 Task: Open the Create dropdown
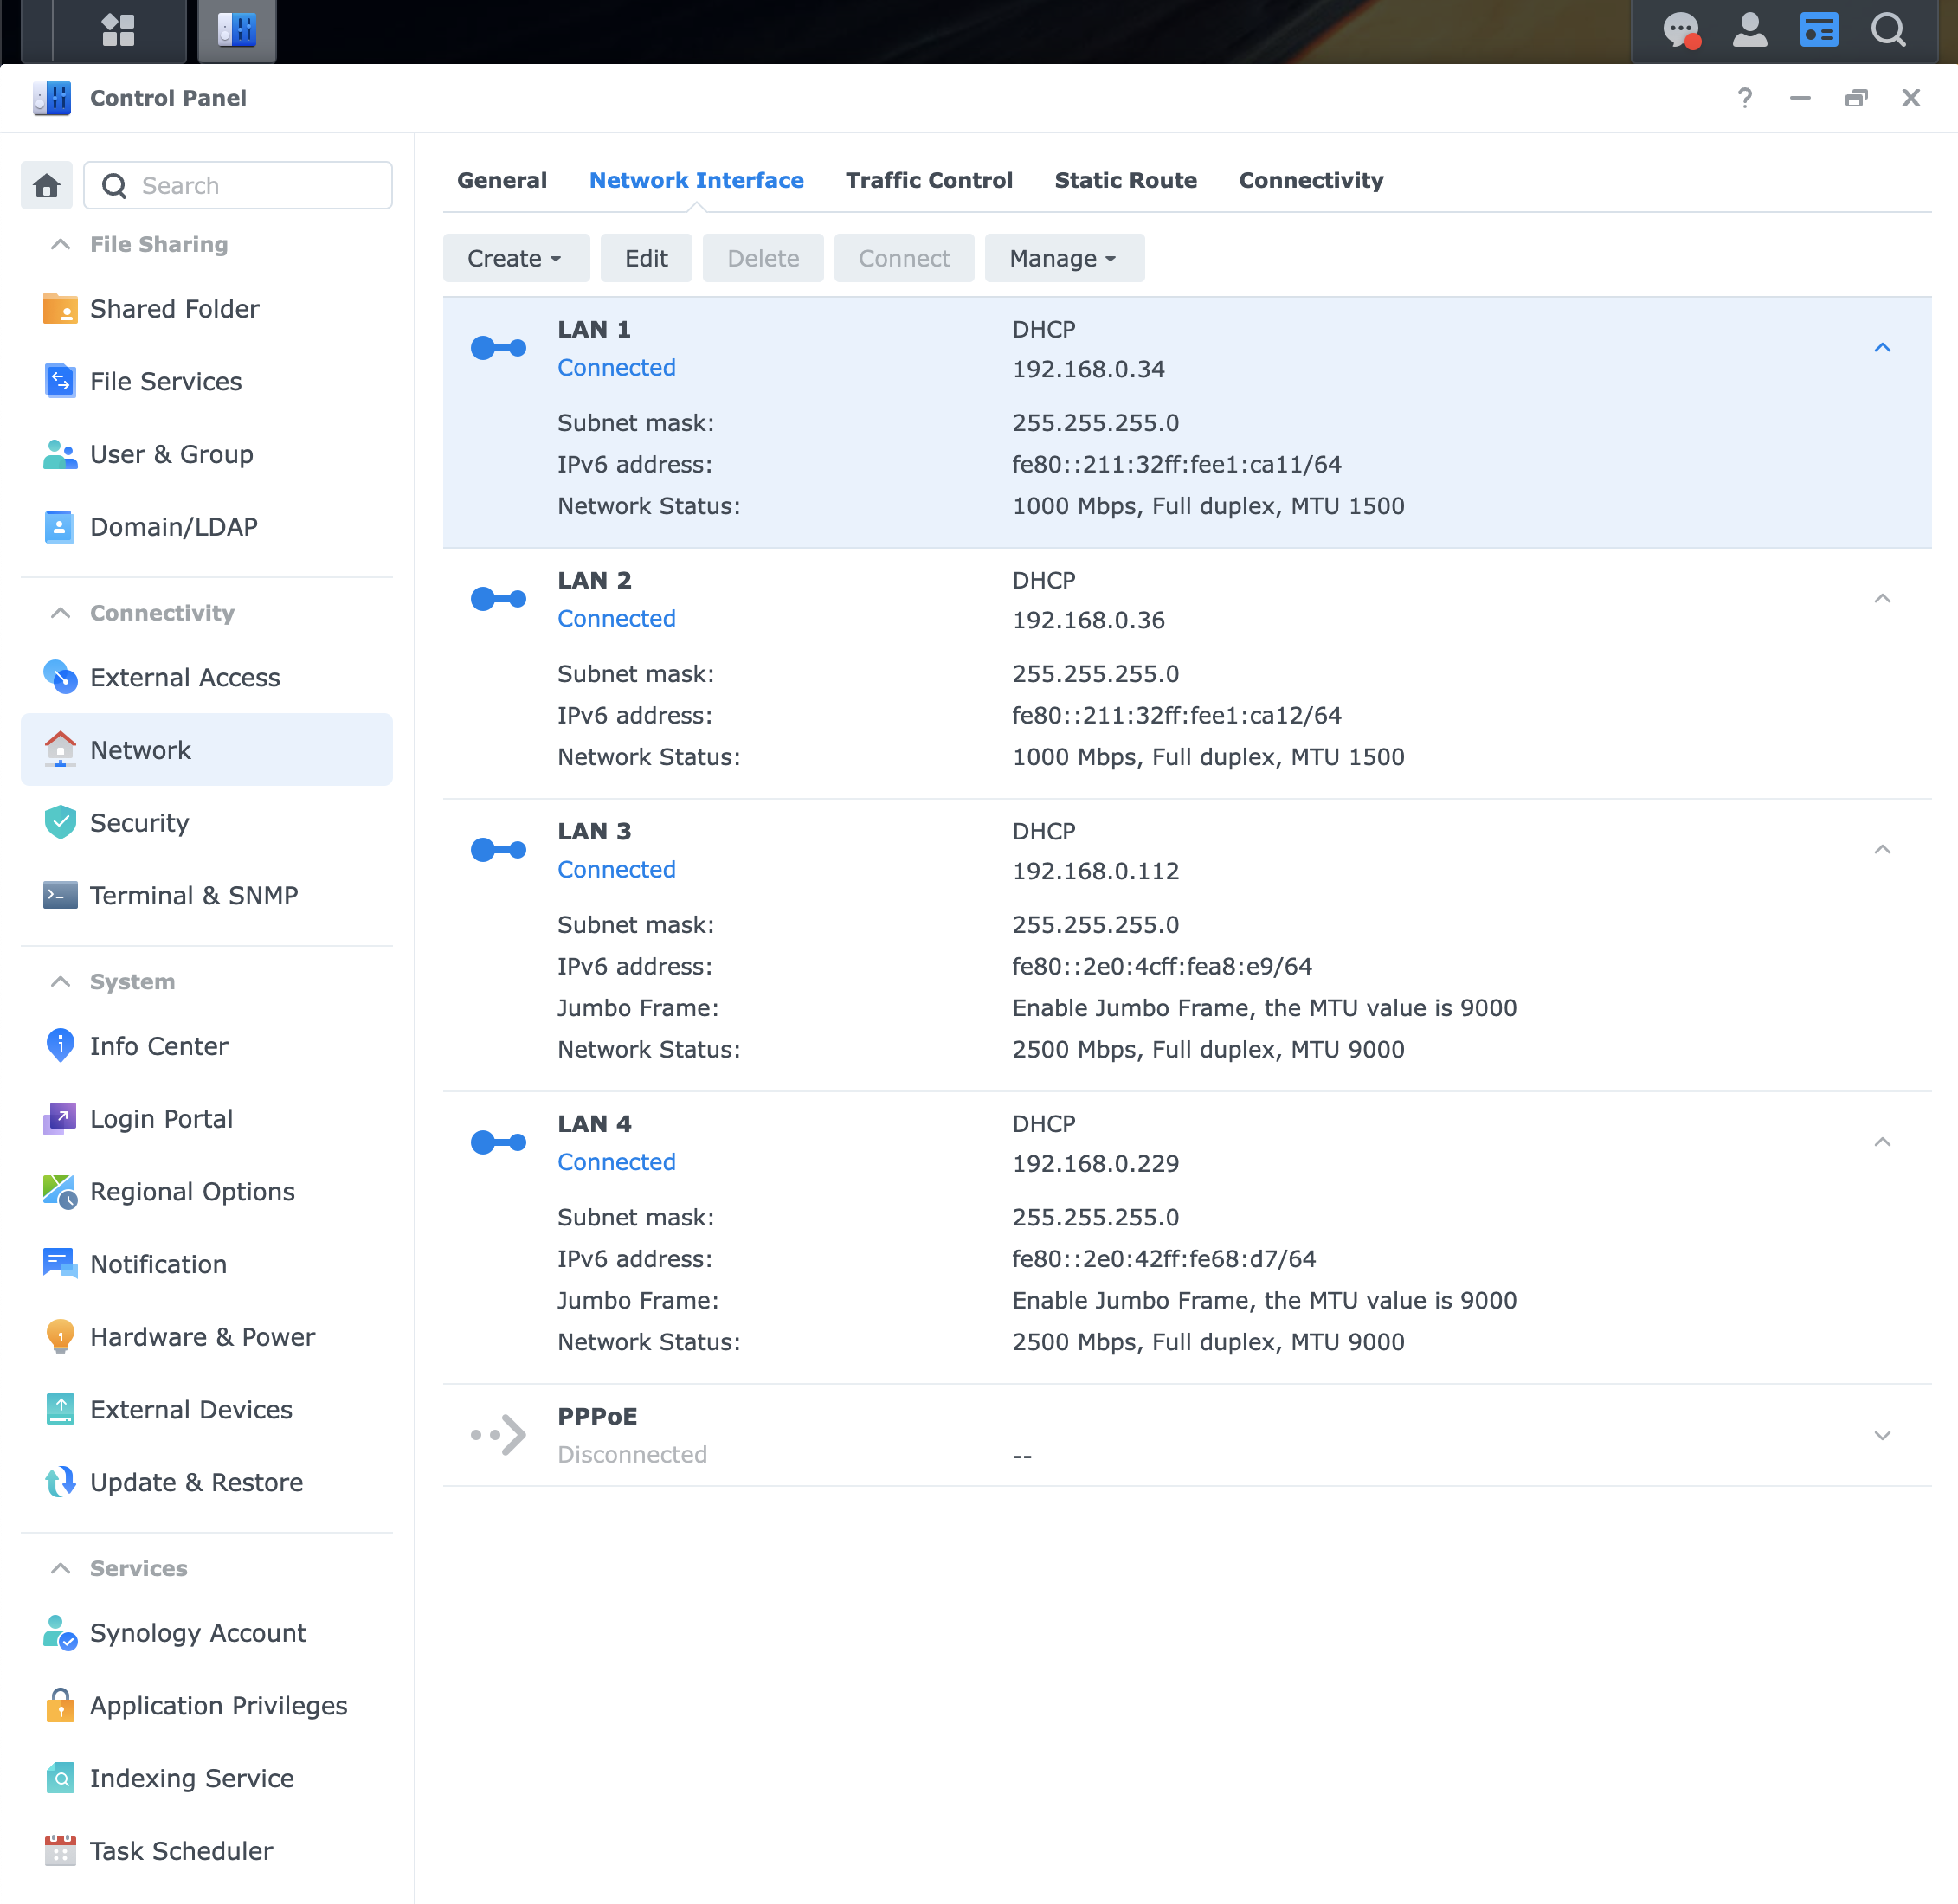pos(516,259)
